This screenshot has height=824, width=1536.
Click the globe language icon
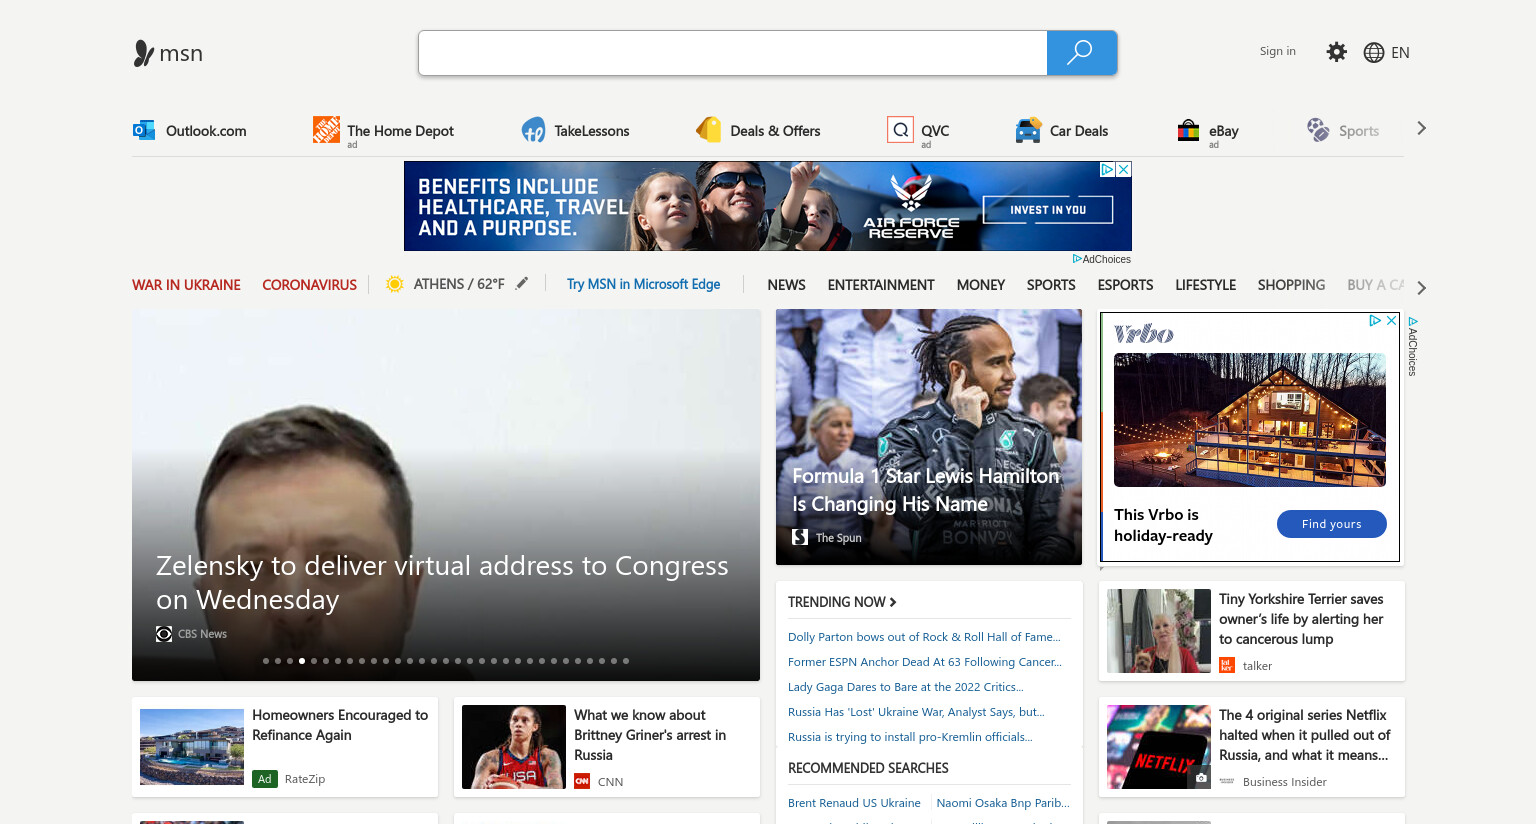[1374, 53]
